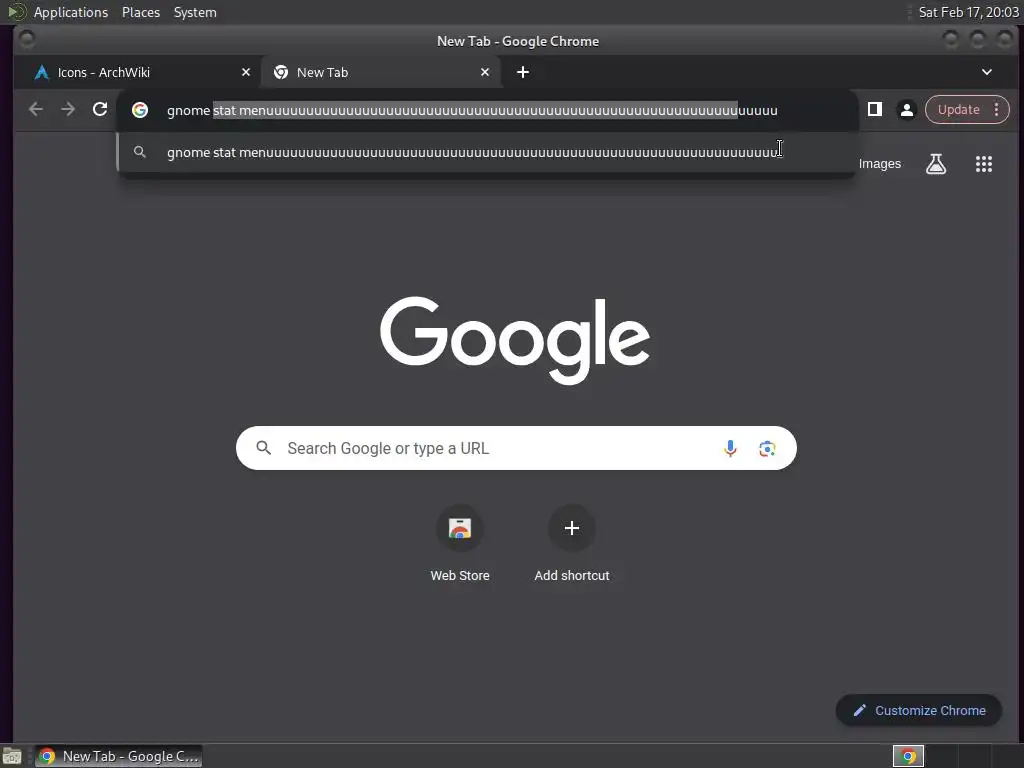
Task: Click the browser back arrow
Action: click(x=36, y=110)
